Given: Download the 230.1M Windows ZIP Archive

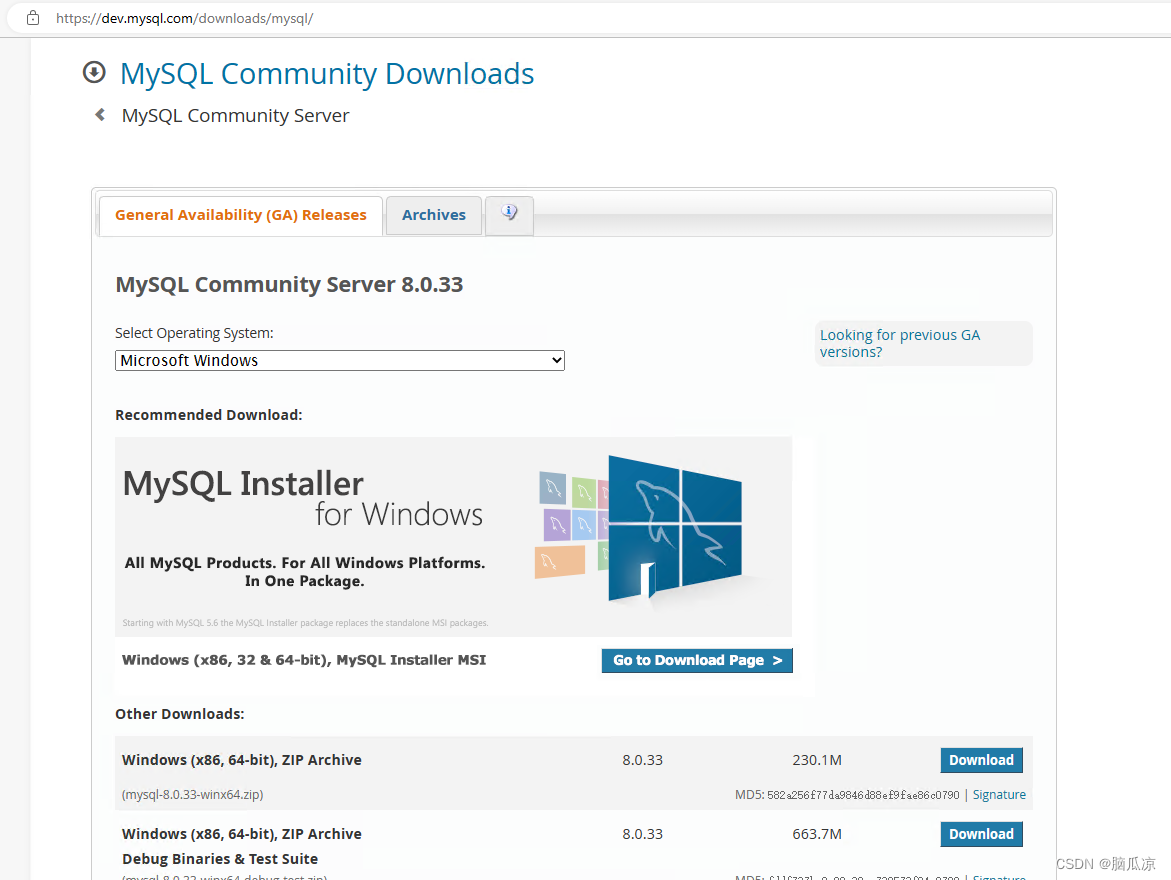Looking at the screenshot, I should click(x=981, y=760).
